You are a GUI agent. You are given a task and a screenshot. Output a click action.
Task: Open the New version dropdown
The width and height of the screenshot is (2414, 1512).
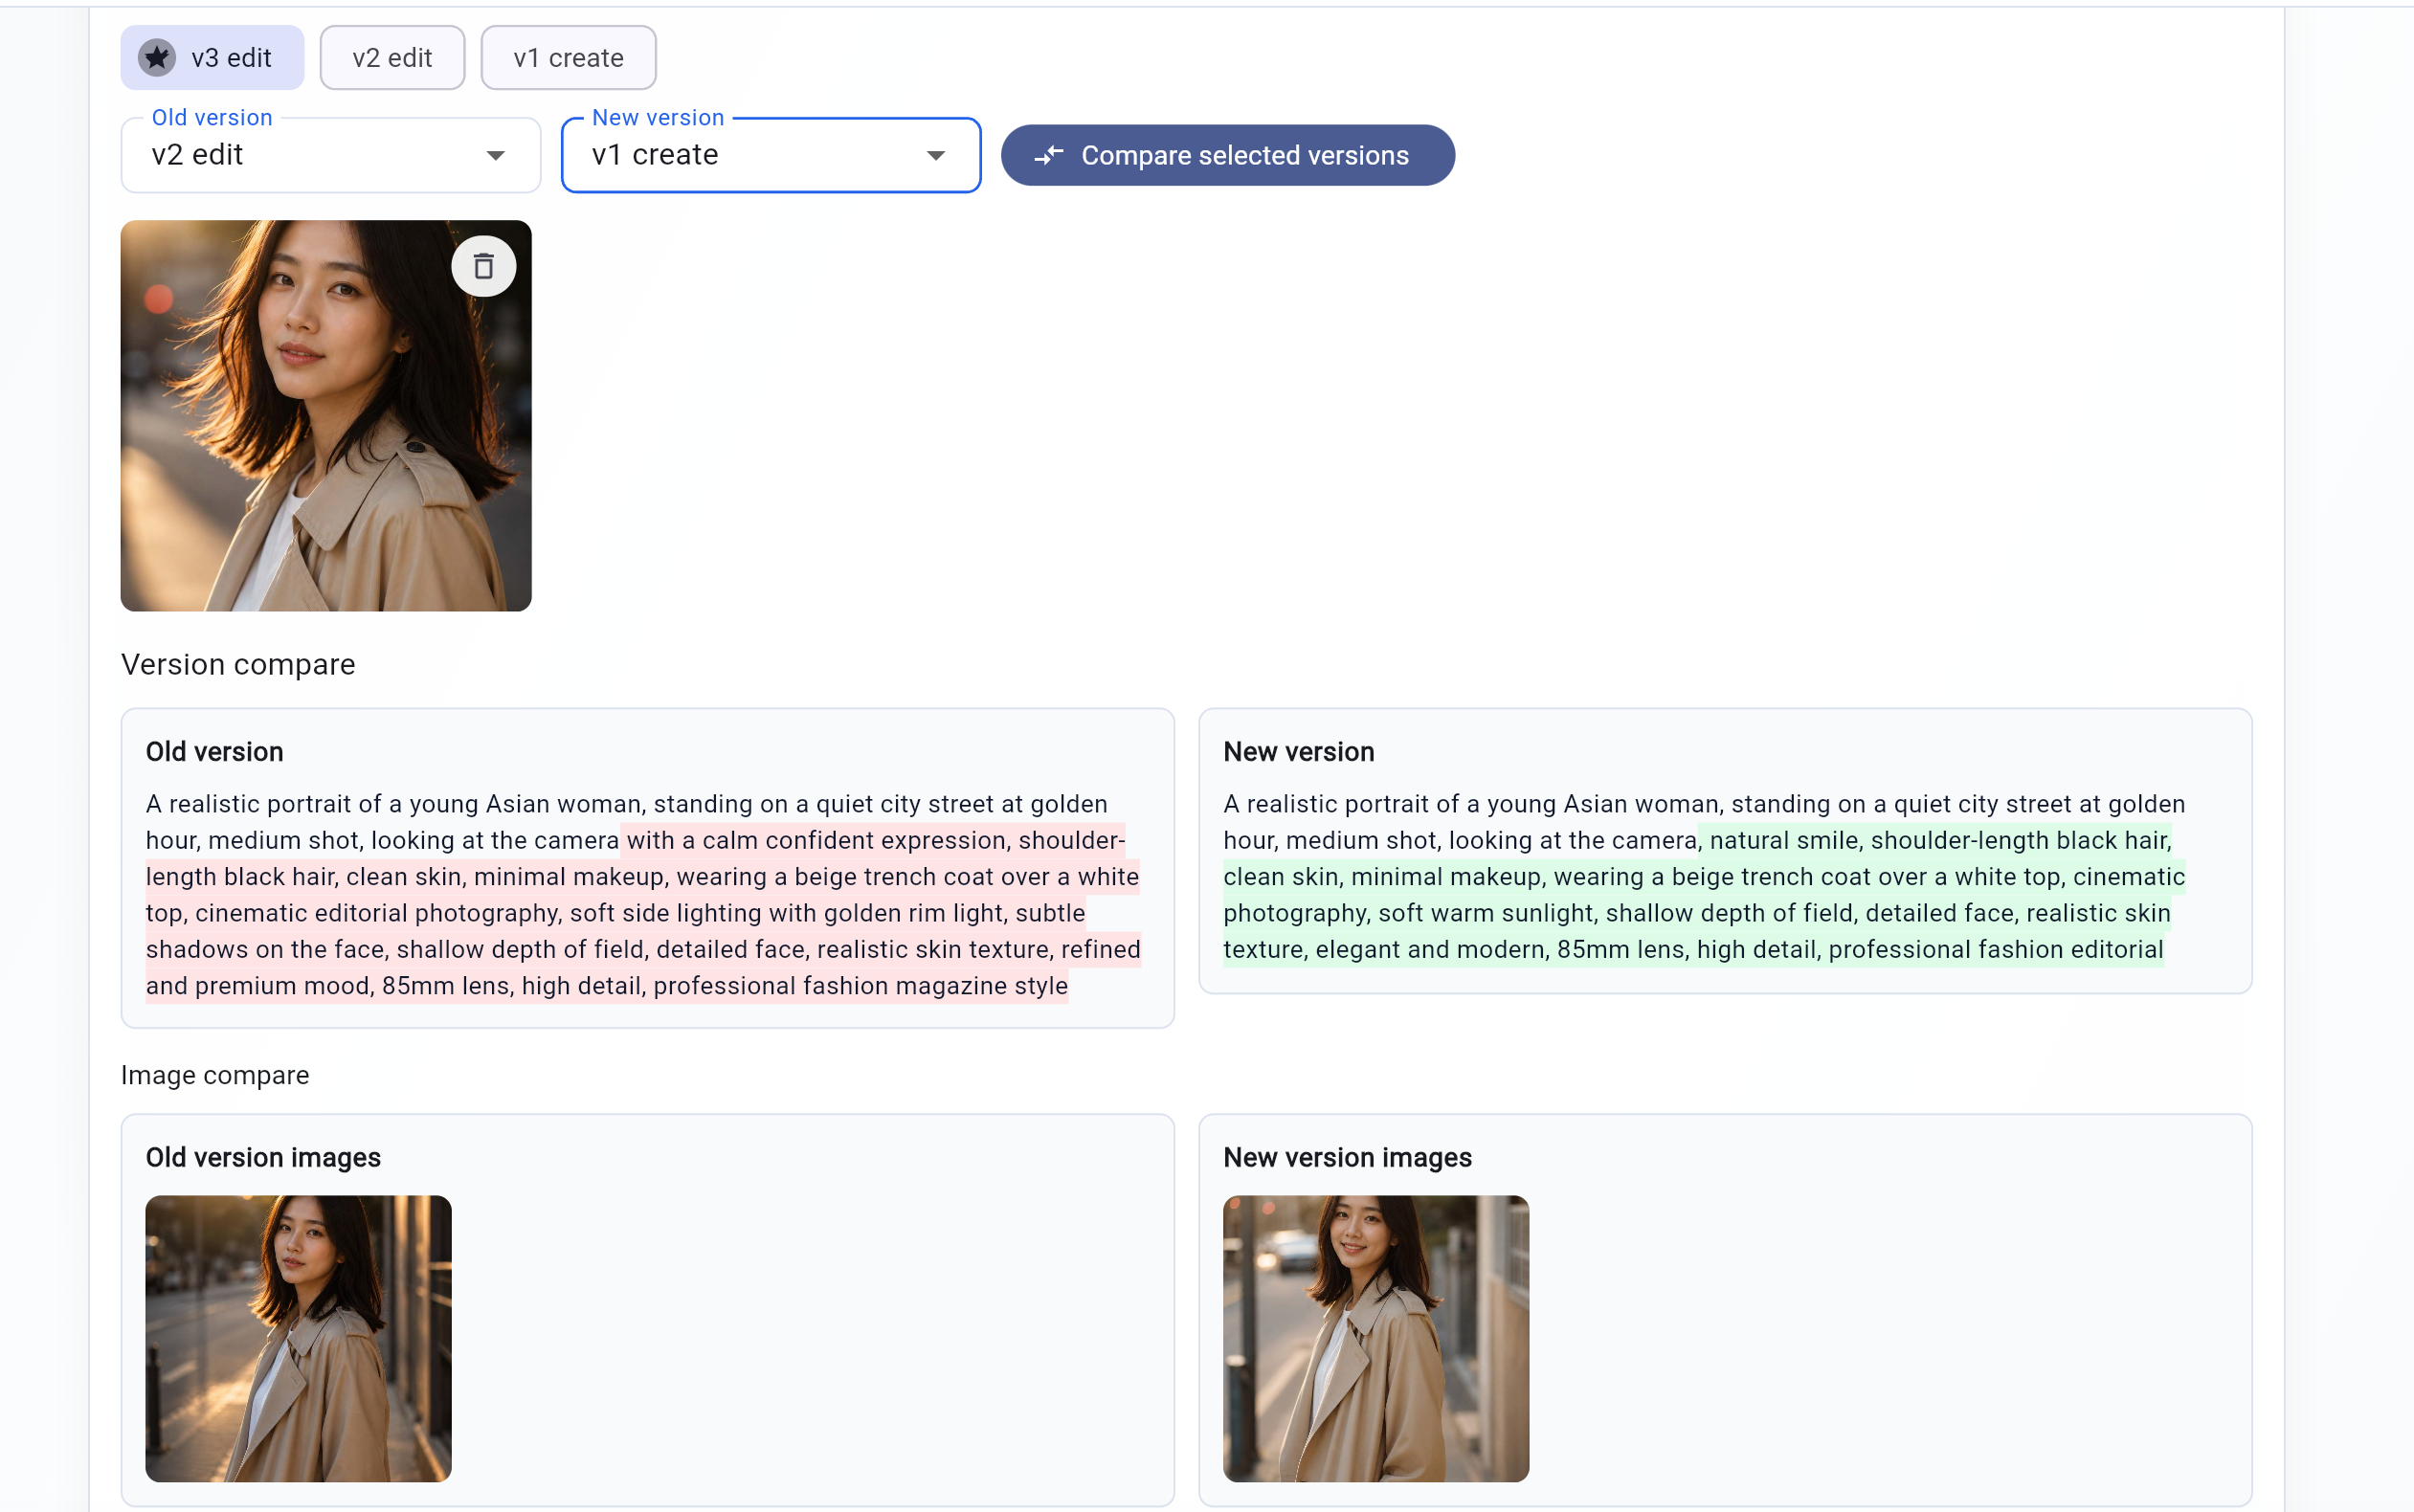(x=771, y=155)
